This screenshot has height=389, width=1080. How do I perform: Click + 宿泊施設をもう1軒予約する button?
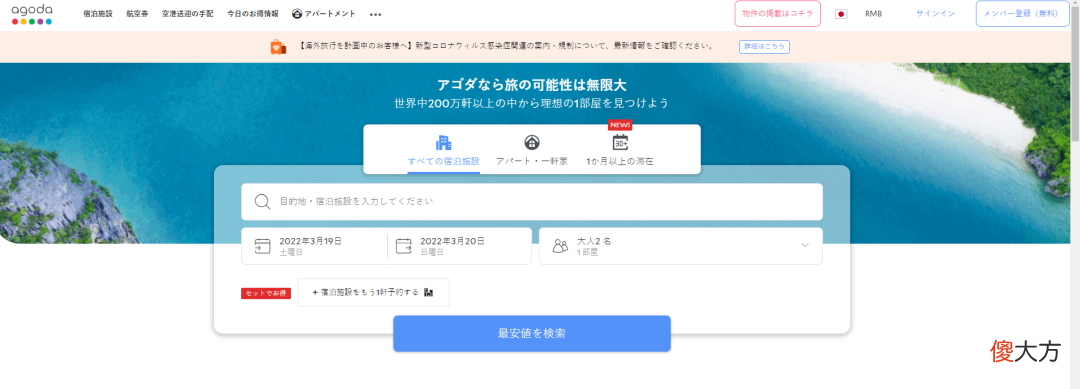pos(373,292)
